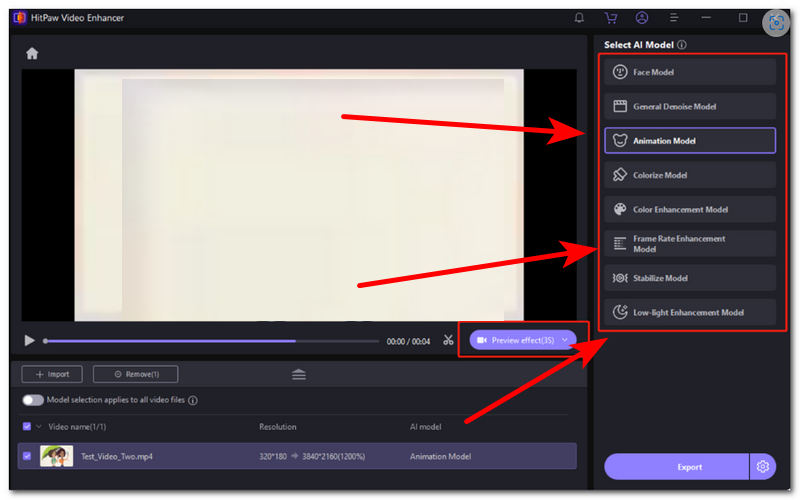
Task: Click the screenshot capture icon
Action: click(x=776, y=22)
